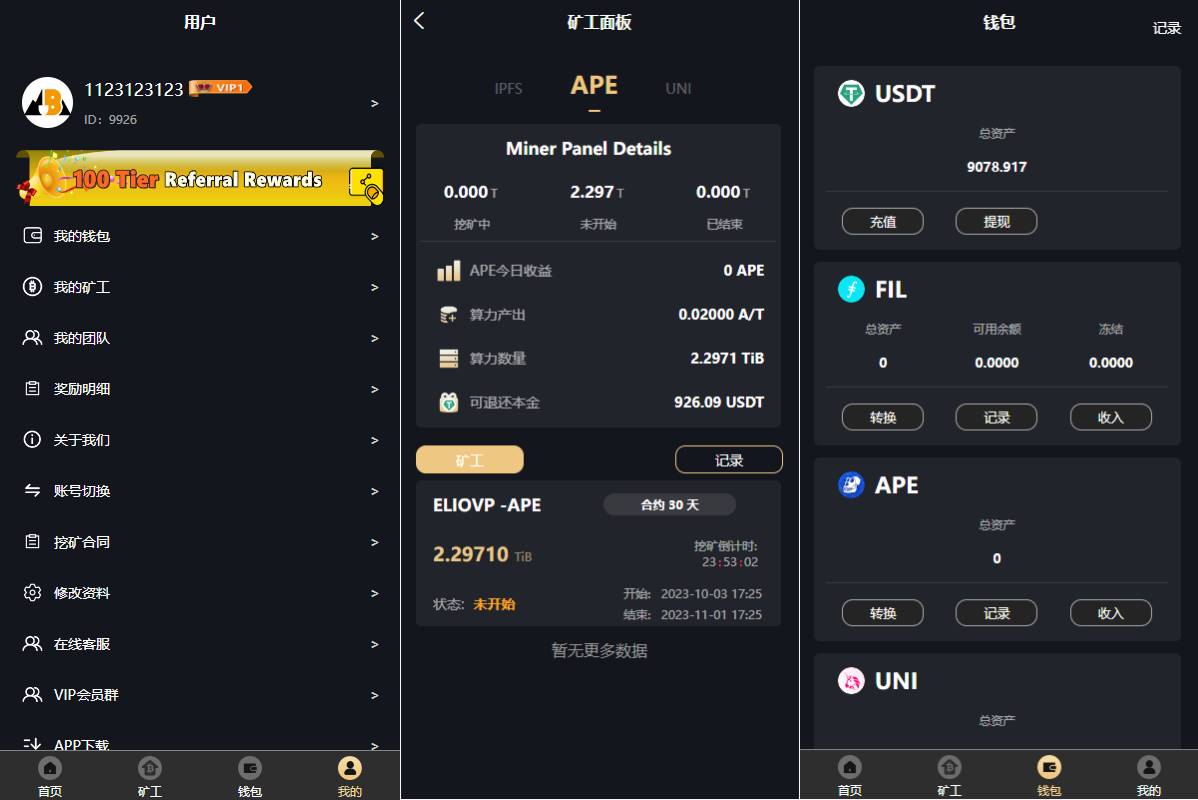
Task: Click the 充值 deposit button under USDT
Action: click(x=882, y=222)
